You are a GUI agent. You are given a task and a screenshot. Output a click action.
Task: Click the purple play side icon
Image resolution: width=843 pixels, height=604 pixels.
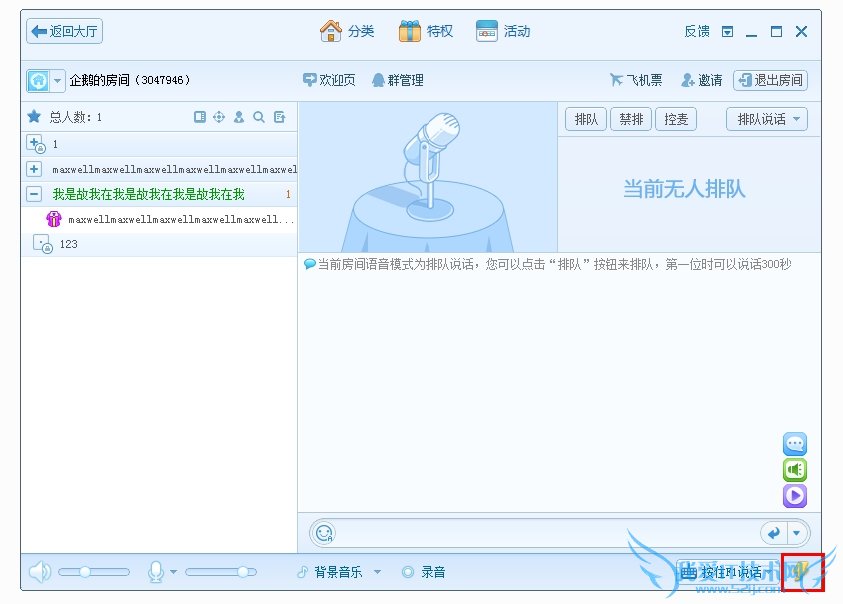click(x=795, y=495)
